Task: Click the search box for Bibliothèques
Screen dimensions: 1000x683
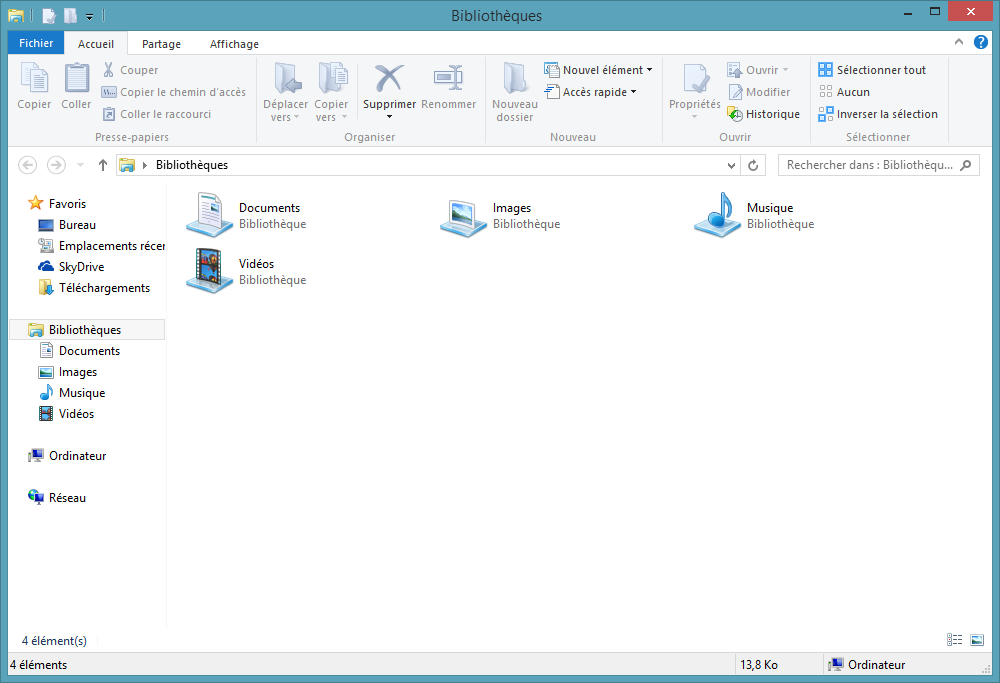Action: tap(870, 165)
